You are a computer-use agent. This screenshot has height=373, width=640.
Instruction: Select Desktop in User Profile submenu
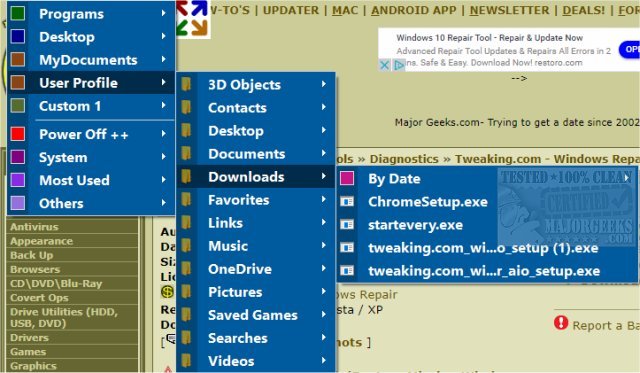tap(256, 131)
